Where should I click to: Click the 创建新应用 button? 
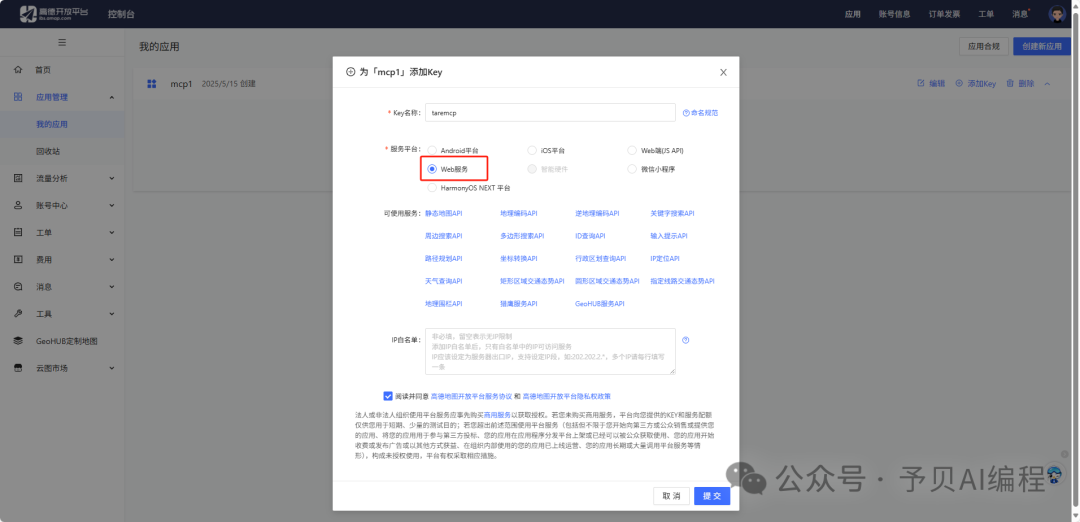1042,46
